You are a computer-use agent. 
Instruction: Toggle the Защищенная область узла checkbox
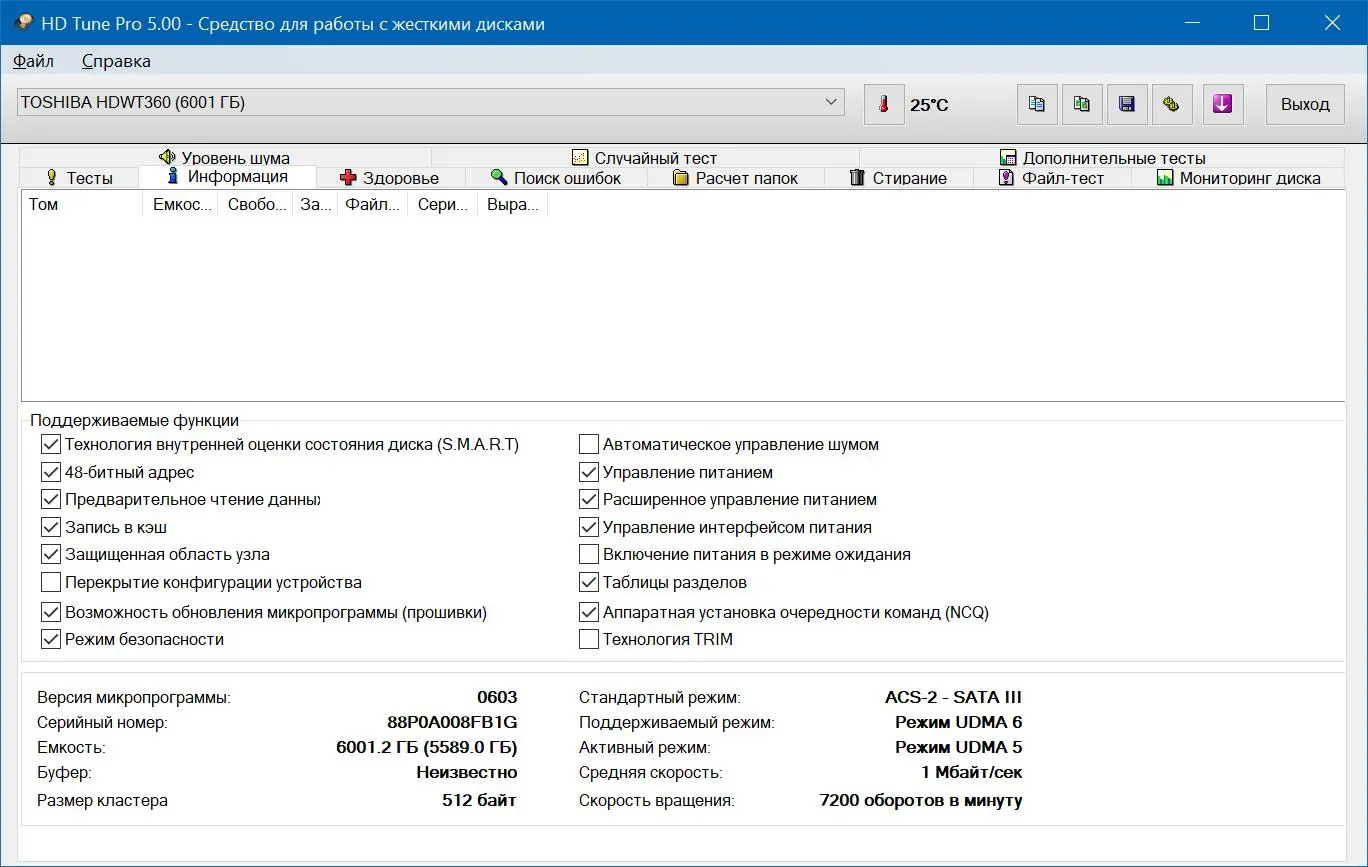(51, 554)
